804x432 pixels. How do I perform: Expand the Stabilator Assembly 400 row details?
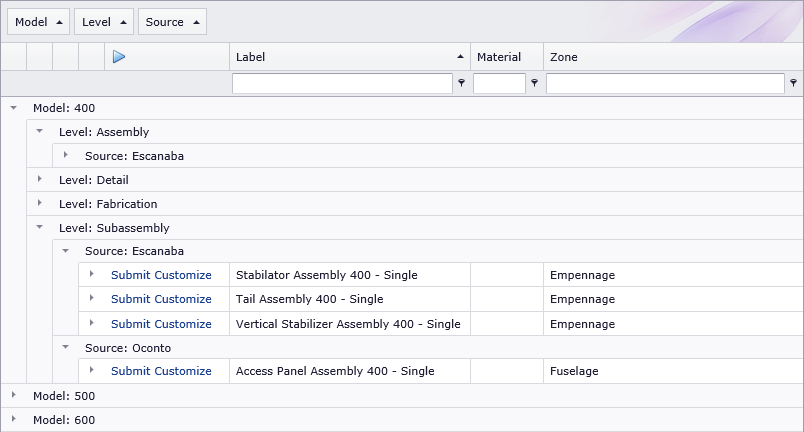coord(91,275)
